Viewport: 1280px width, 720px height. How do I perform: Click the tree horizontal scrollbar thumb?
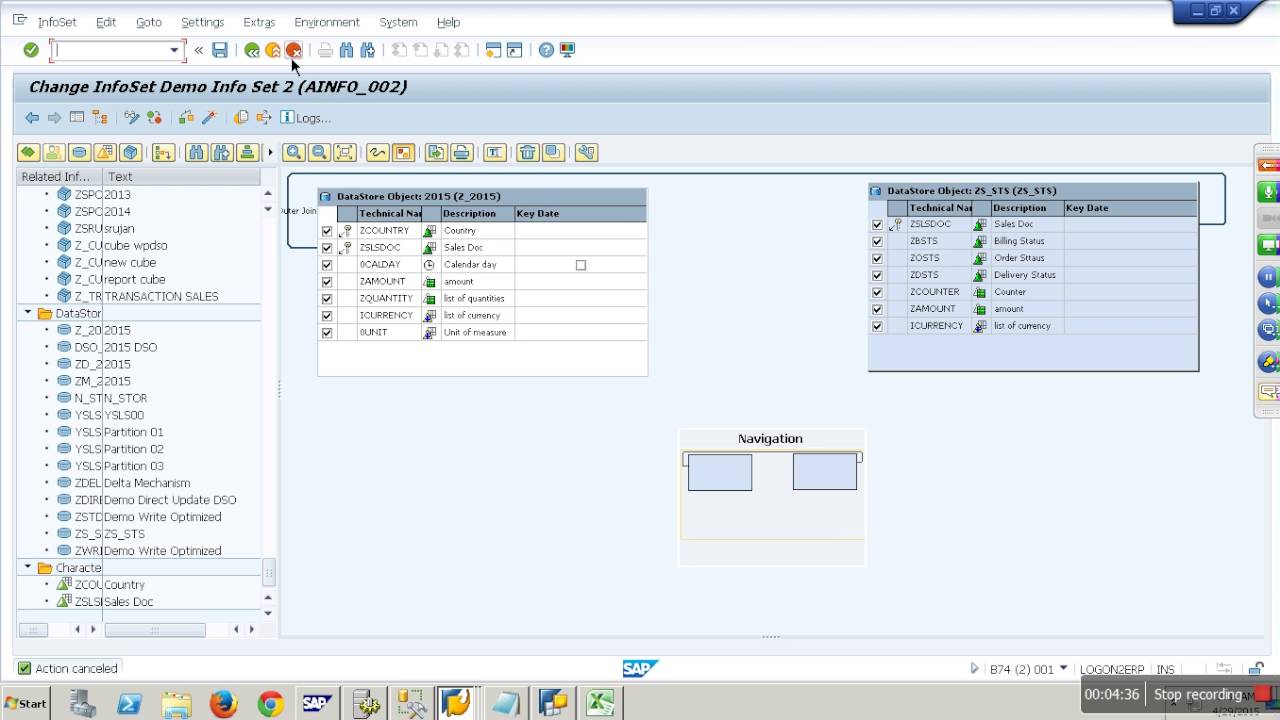tap(155, 629)
